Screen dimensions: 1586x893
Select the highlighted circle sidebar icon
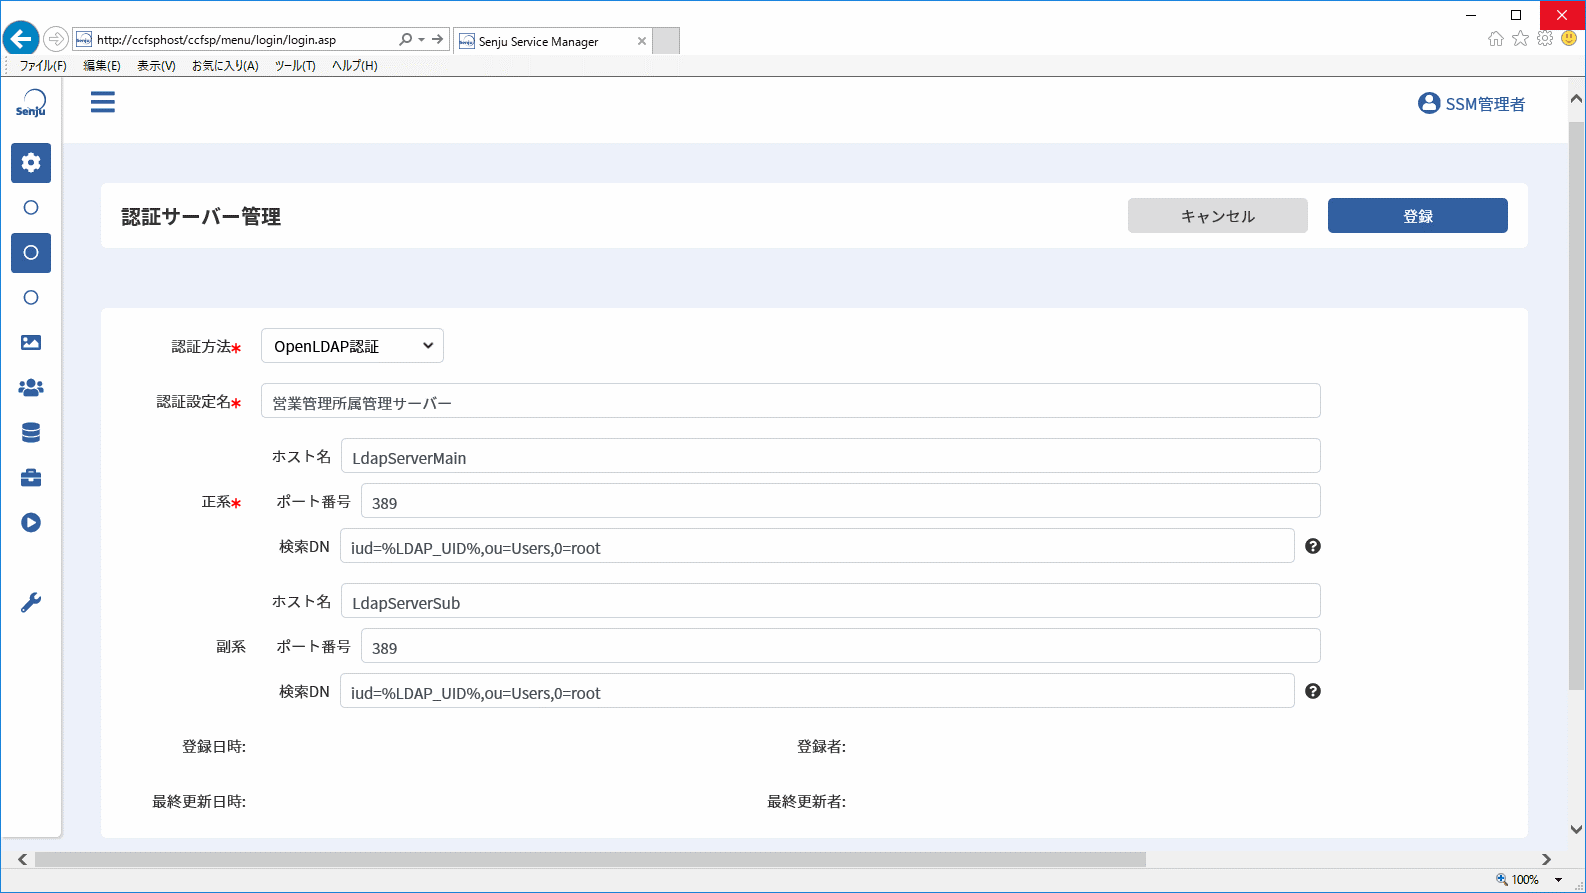coord(31,253)
